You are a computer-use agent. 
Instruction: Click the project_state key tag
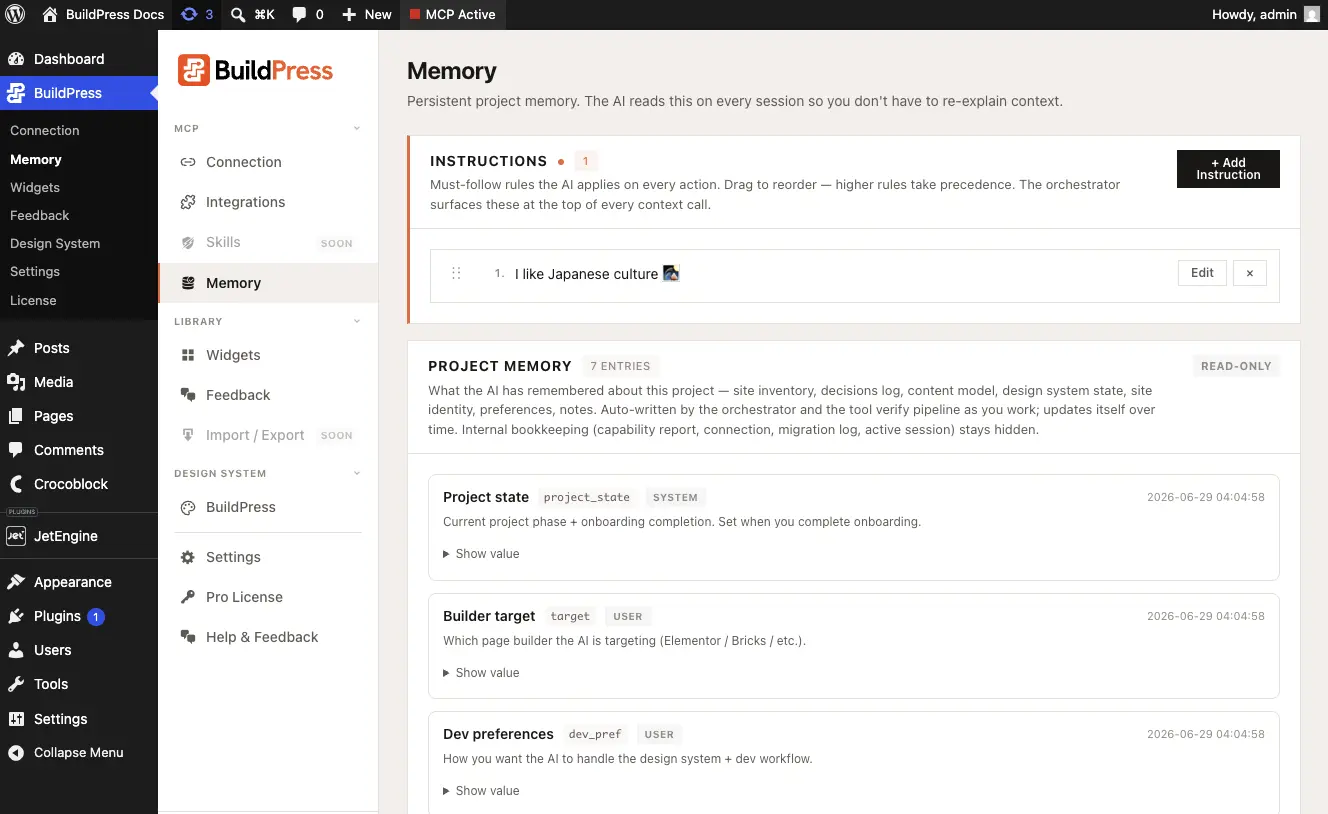pos(587,497)
